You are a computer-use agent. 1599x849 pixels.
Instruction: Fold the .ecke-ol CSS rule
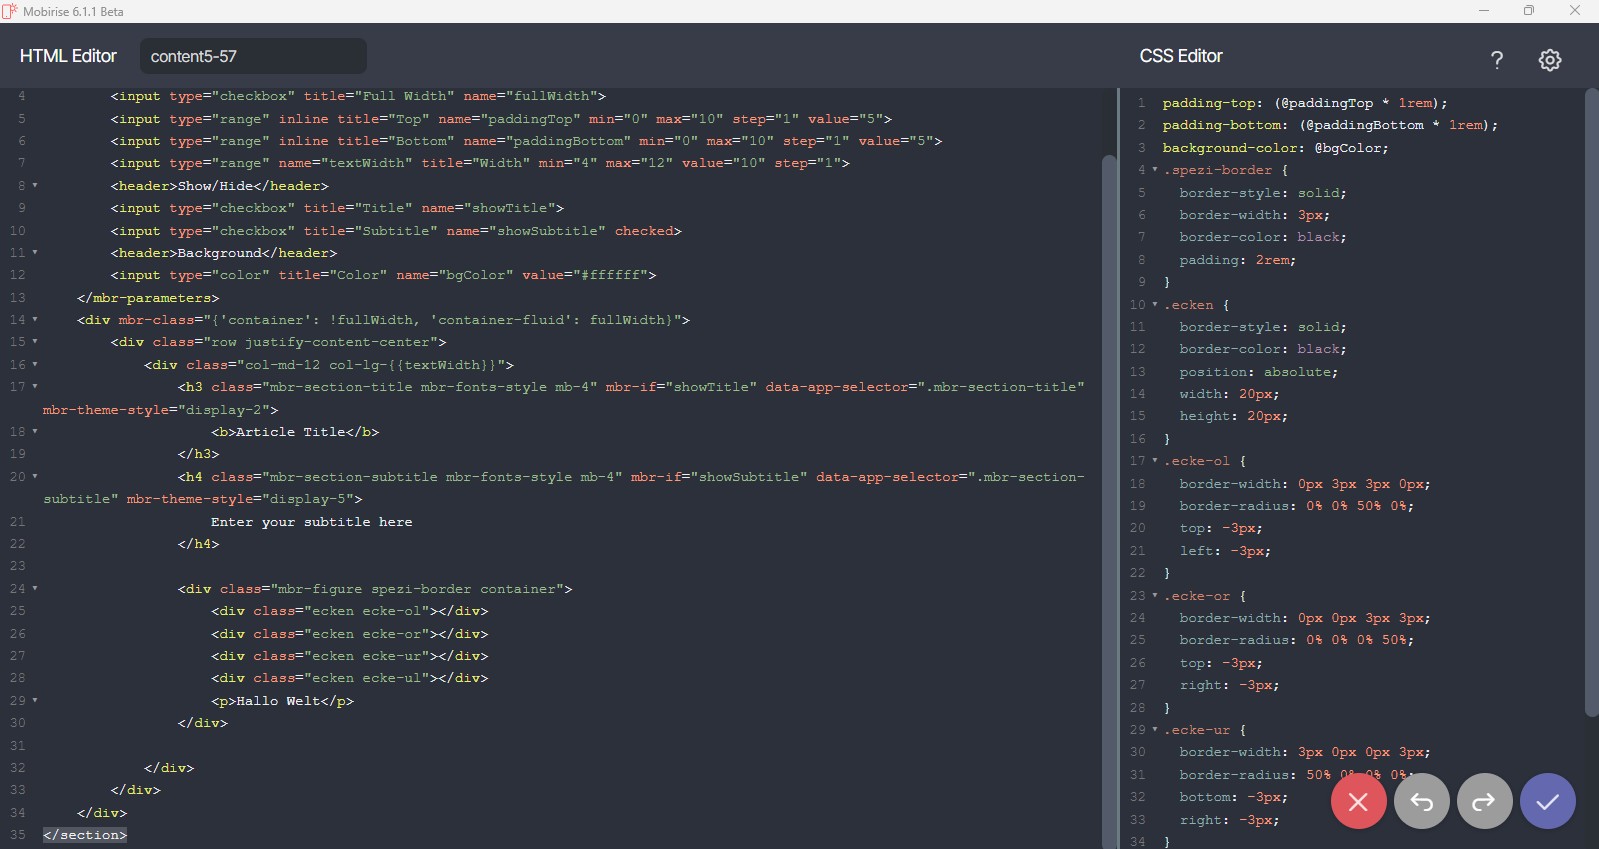pyautogui.click(x=1155, y=461)
